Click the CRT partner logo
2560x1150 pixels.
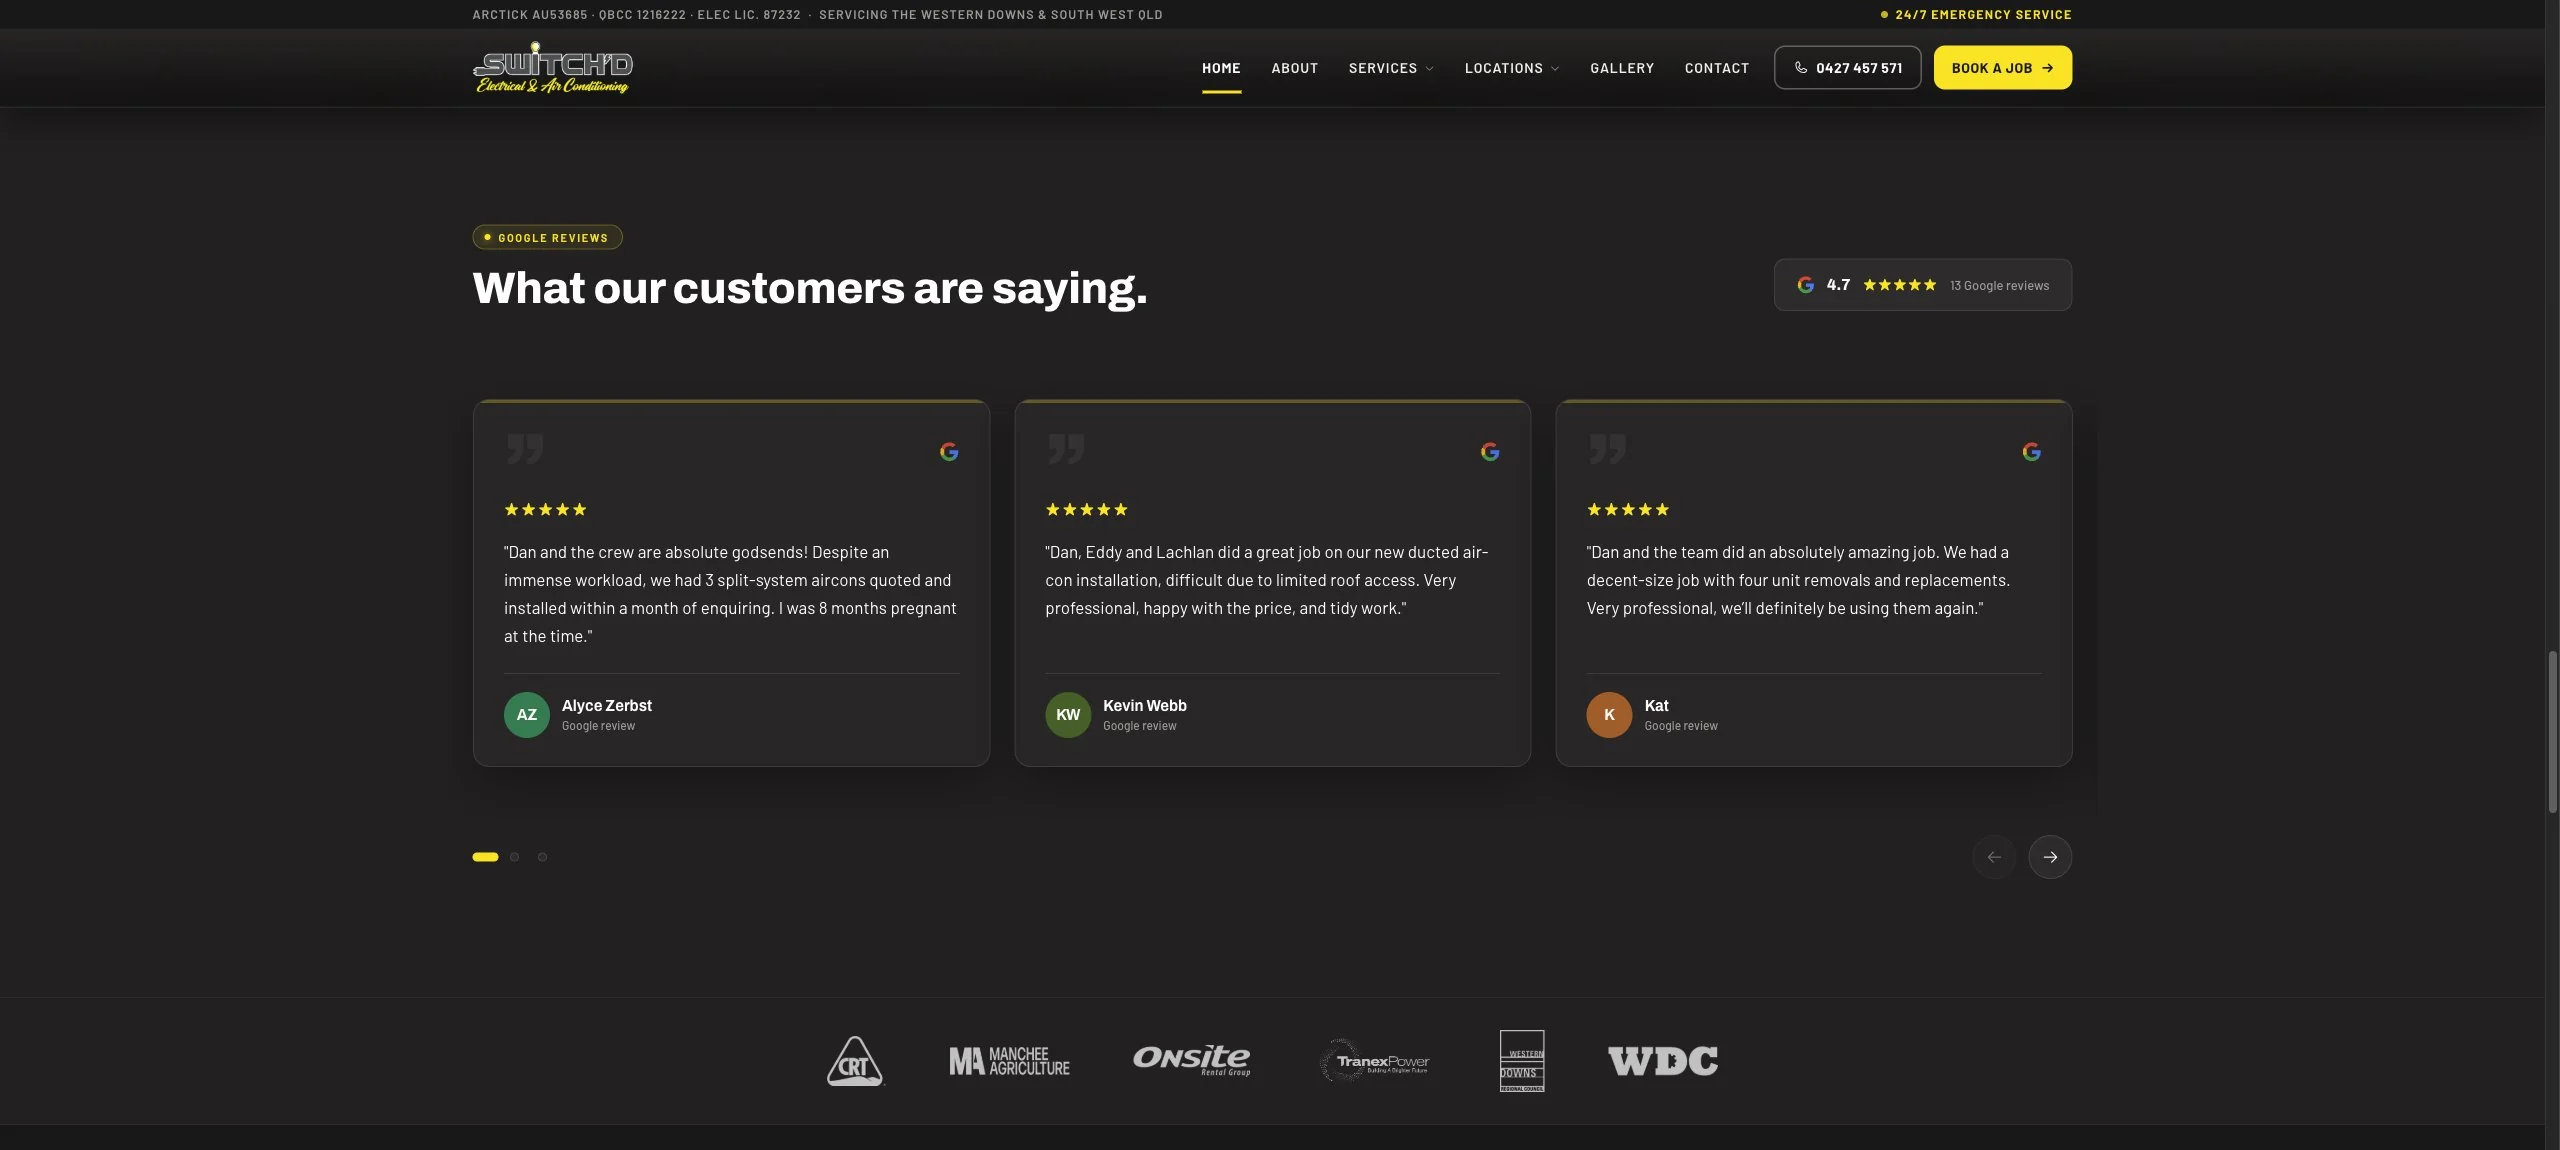click(855, 1061)
